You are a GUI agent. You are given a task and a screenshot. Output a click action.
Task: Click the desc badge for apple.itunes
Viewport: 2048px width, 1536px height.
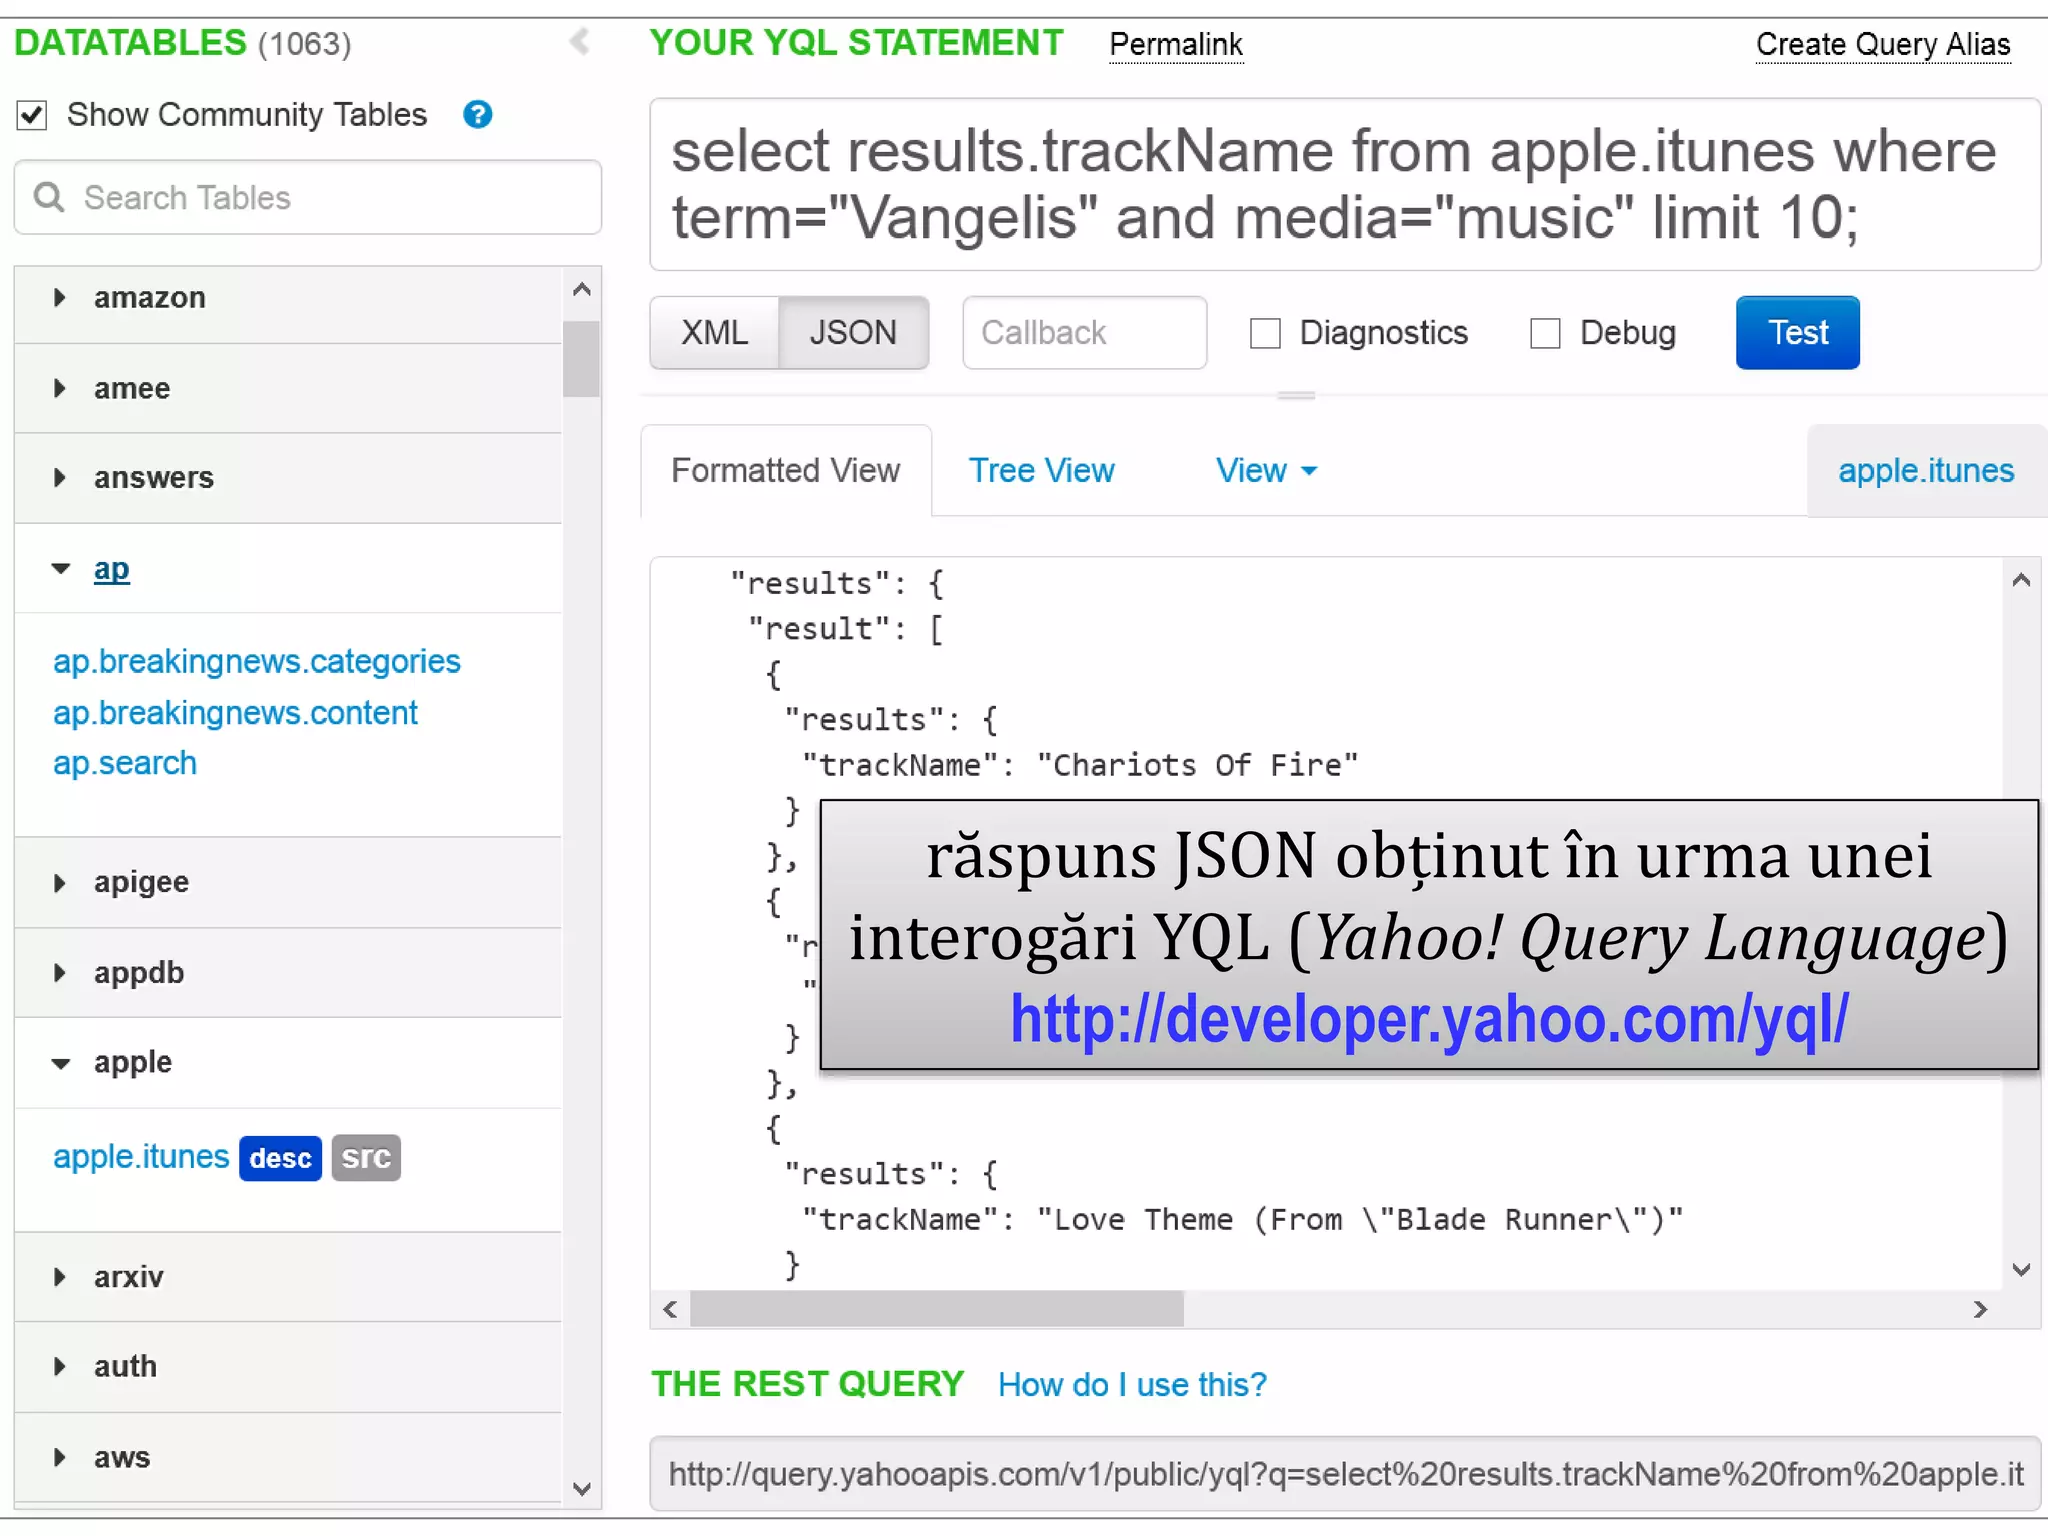point(281,1158)
